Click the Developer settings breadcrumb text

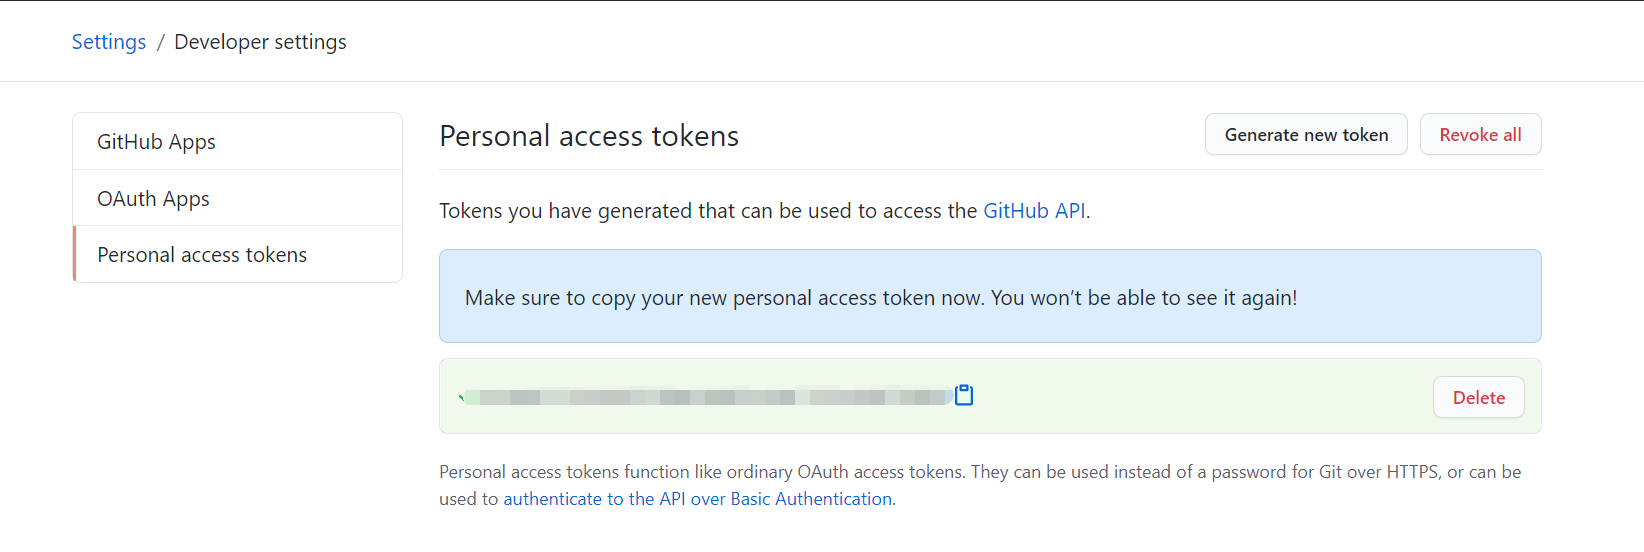click(x=260, y=42)
